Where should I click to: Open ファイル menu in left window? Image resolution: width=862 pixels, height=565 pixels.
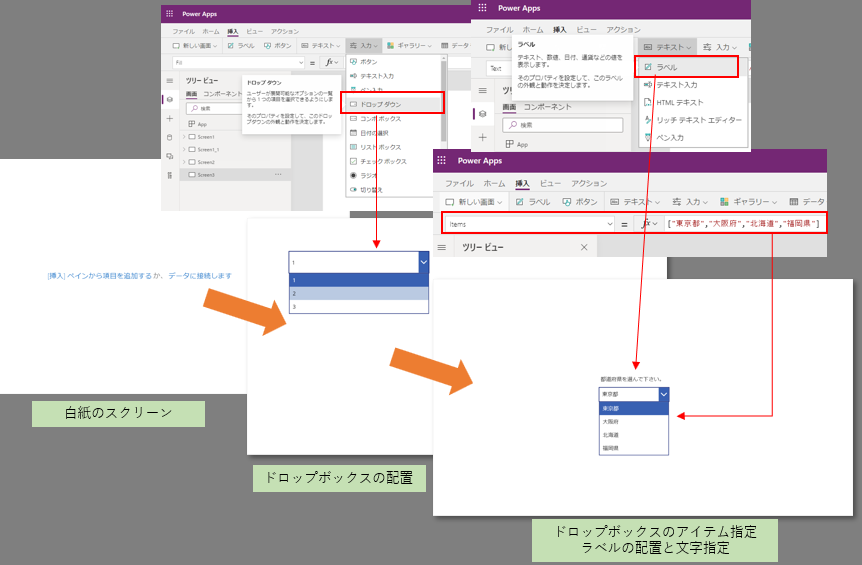tap(184, 31)
